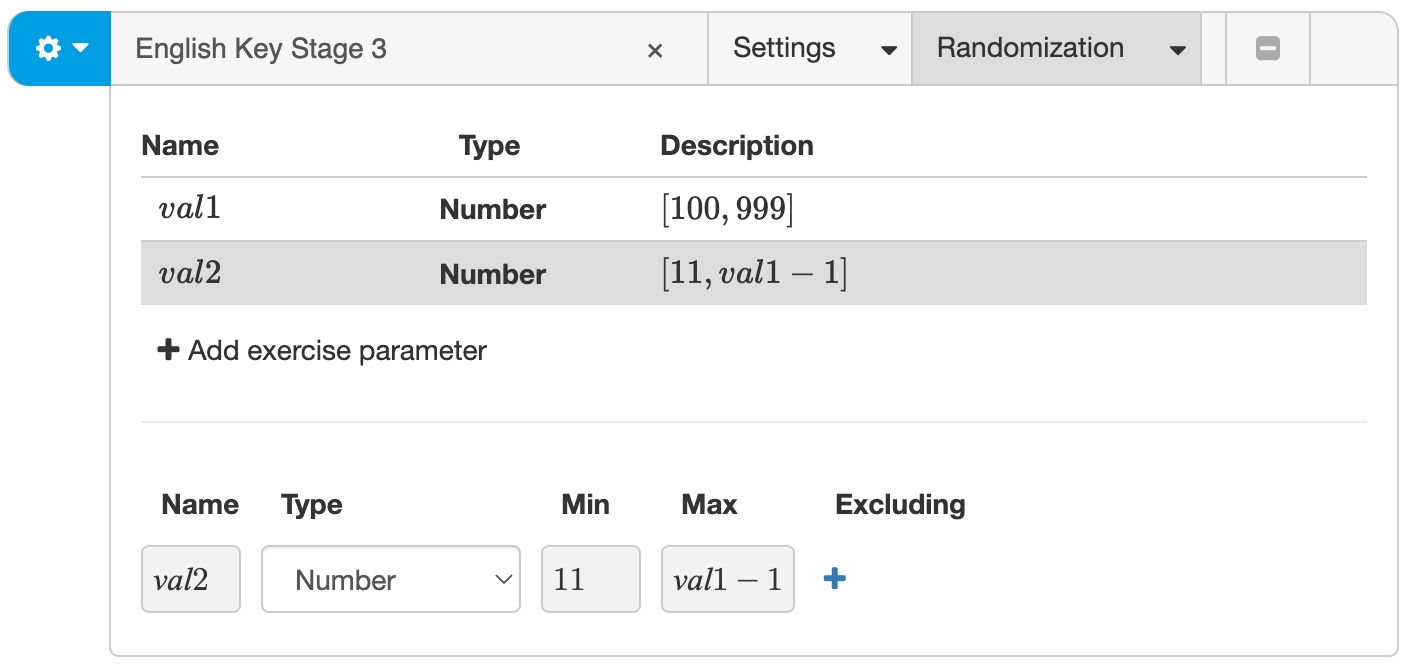Click the Max field containing val1 minus 1
The height and width of the screenshot is (666, 1412).
click(727, 578)
